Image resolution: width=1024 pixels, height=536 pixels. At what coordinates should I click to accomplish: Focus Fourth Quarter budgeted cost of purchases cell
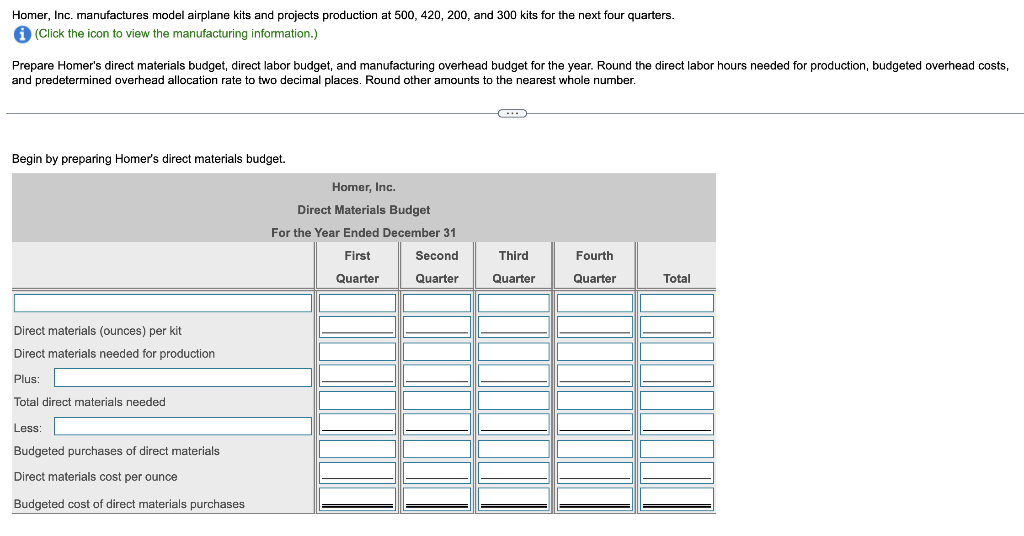(595, 499)
